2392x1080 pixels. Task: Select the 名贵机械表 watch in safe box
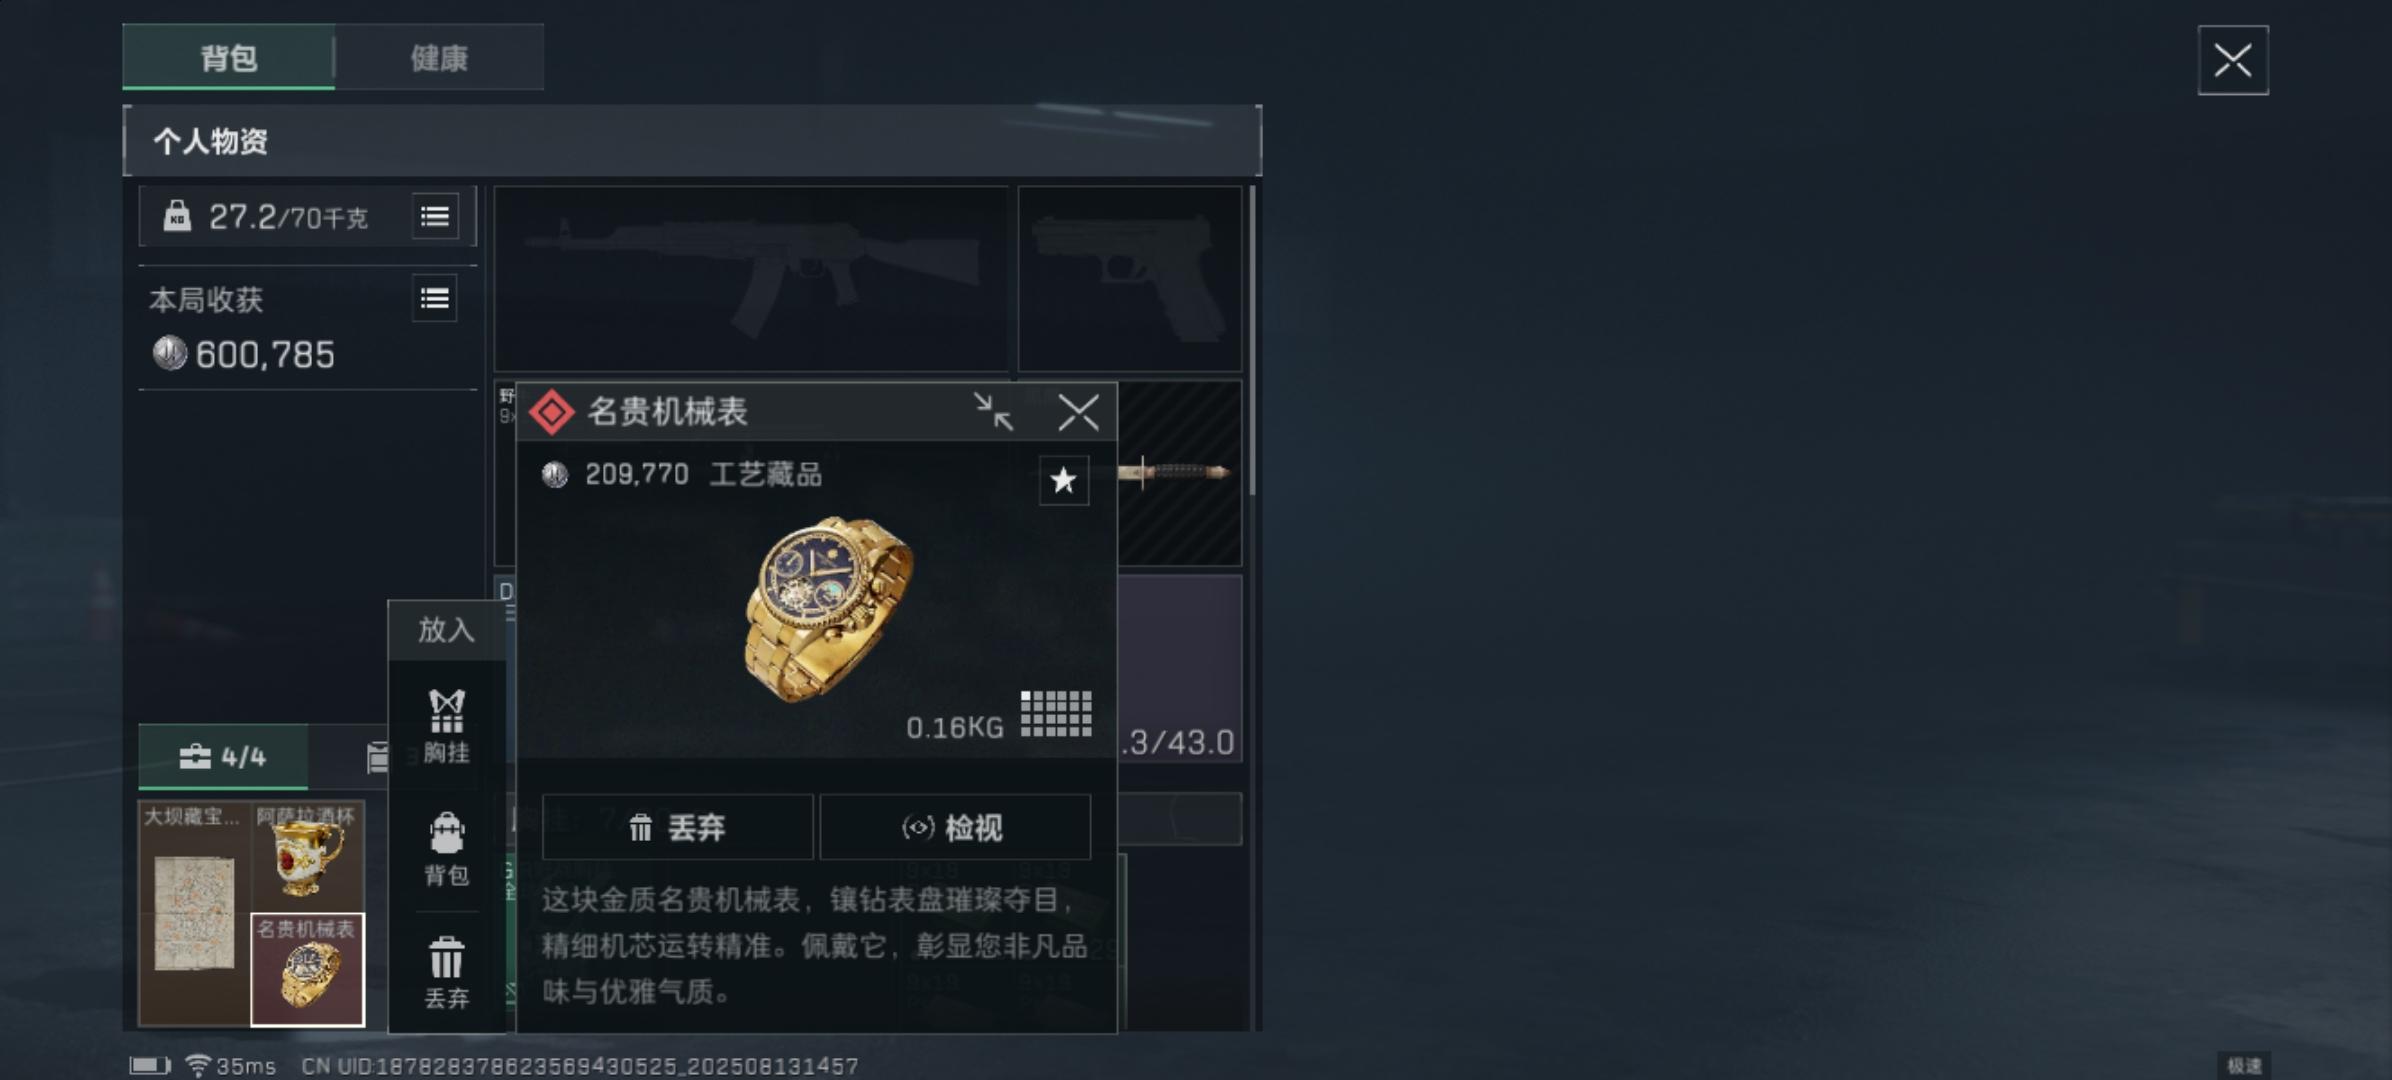(307, 969)
